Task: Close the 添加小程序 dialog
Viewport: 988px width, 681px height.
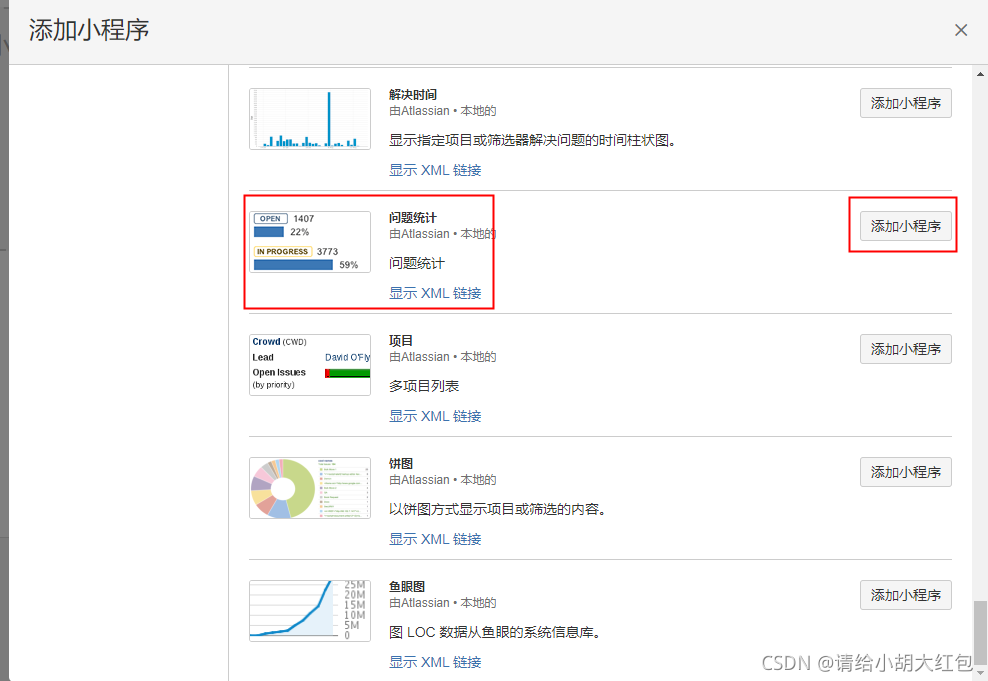Action: (960, 30)
